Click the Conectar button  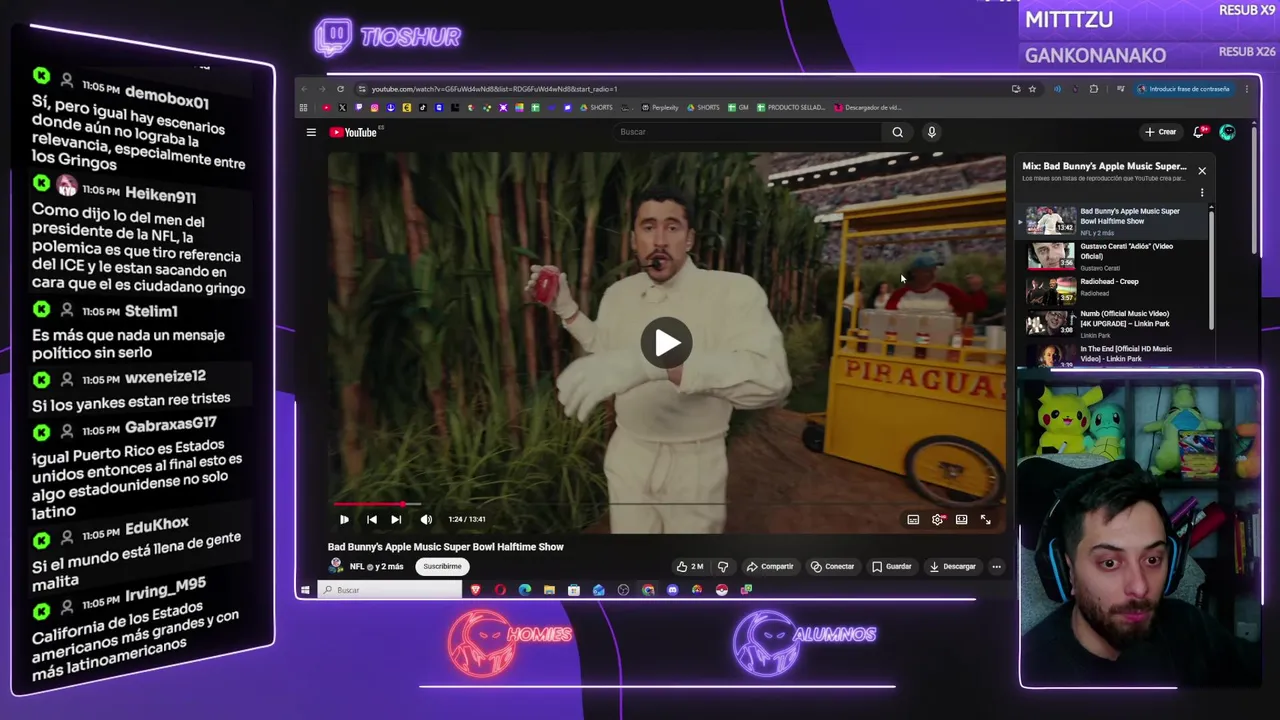pyautogui.click(x=832, y=567)
